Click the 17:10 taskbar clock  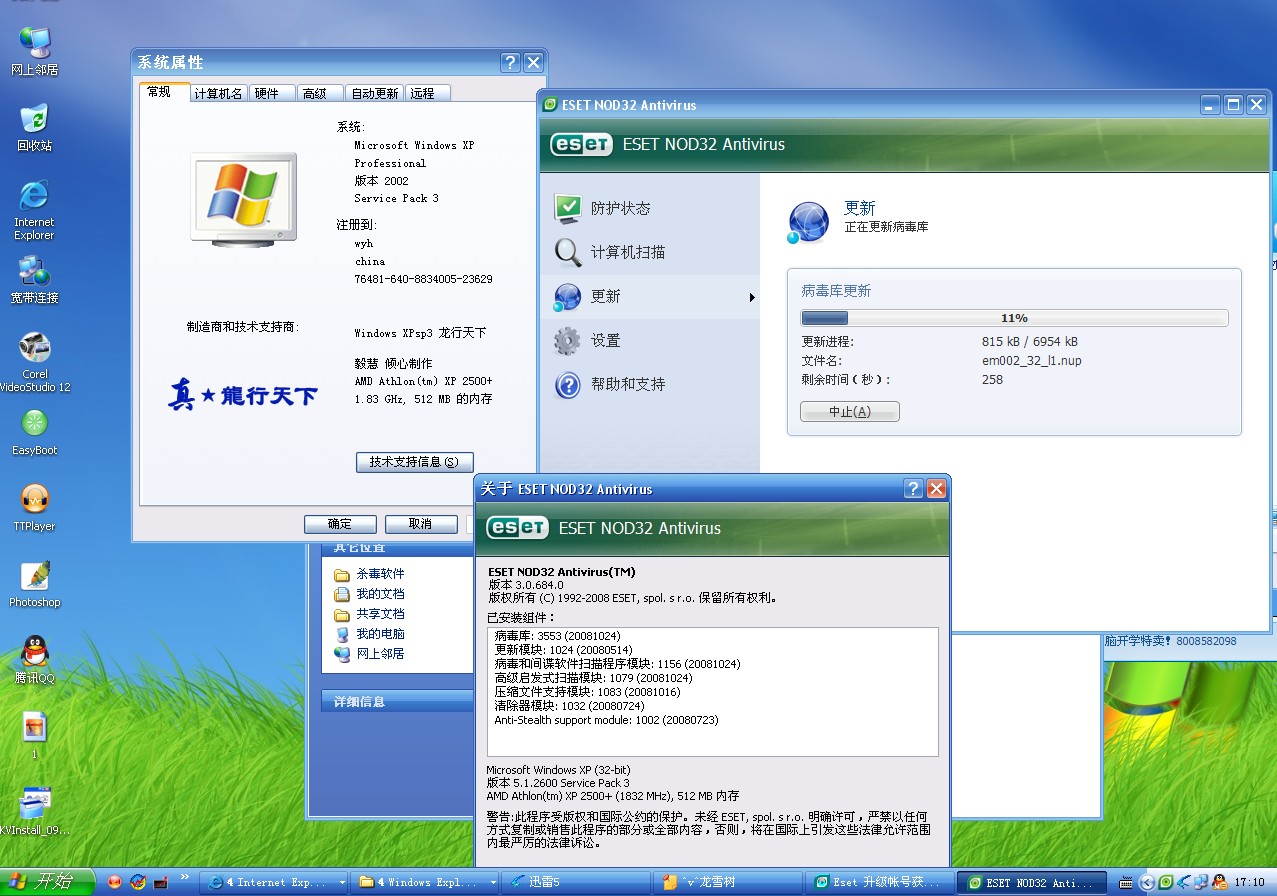pos(1249,882)
